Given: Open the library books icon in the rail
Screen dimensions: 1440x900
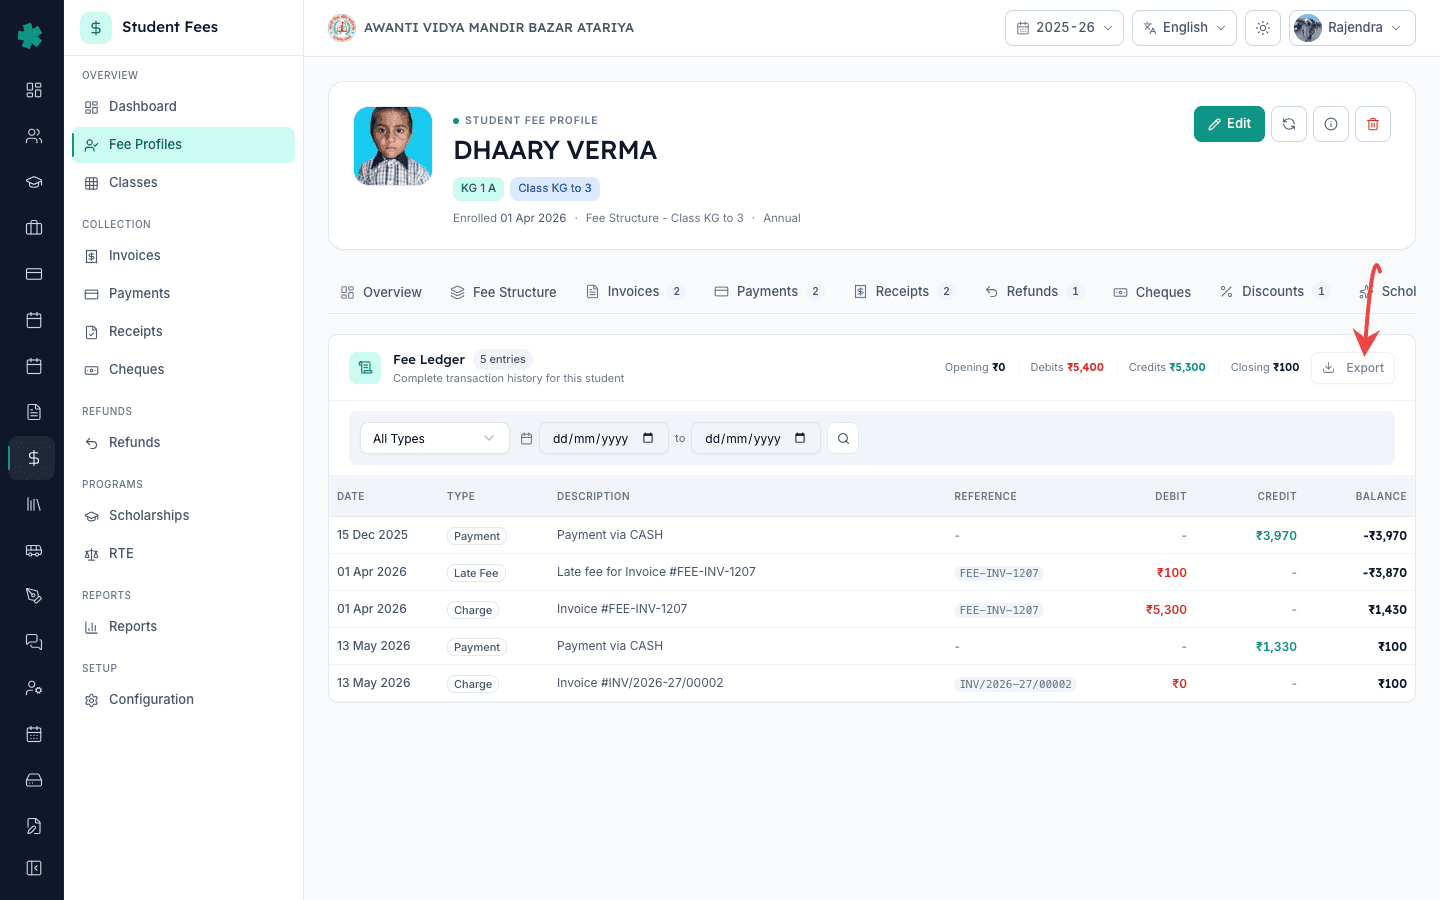Looking at the screenshot, I should coord(34,504).
